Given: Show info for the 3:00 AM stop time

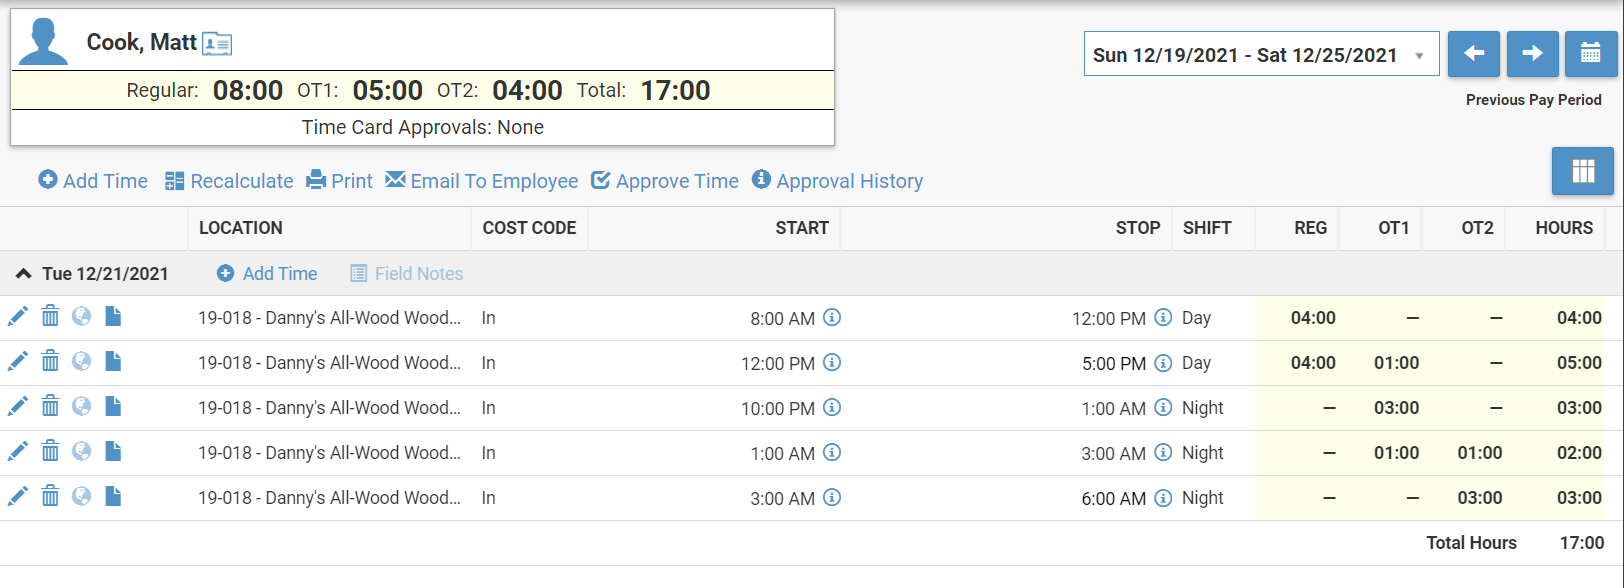Looking at the screenshot, I should point(1163,452).
